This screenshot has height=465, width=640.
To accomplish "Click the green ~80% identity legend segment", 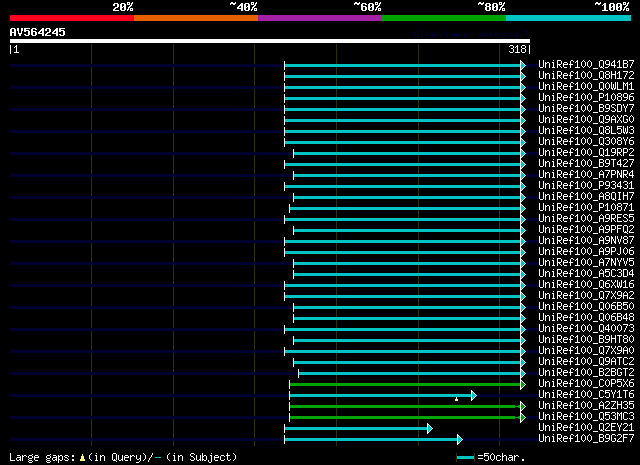I will [x=444, y=18].
